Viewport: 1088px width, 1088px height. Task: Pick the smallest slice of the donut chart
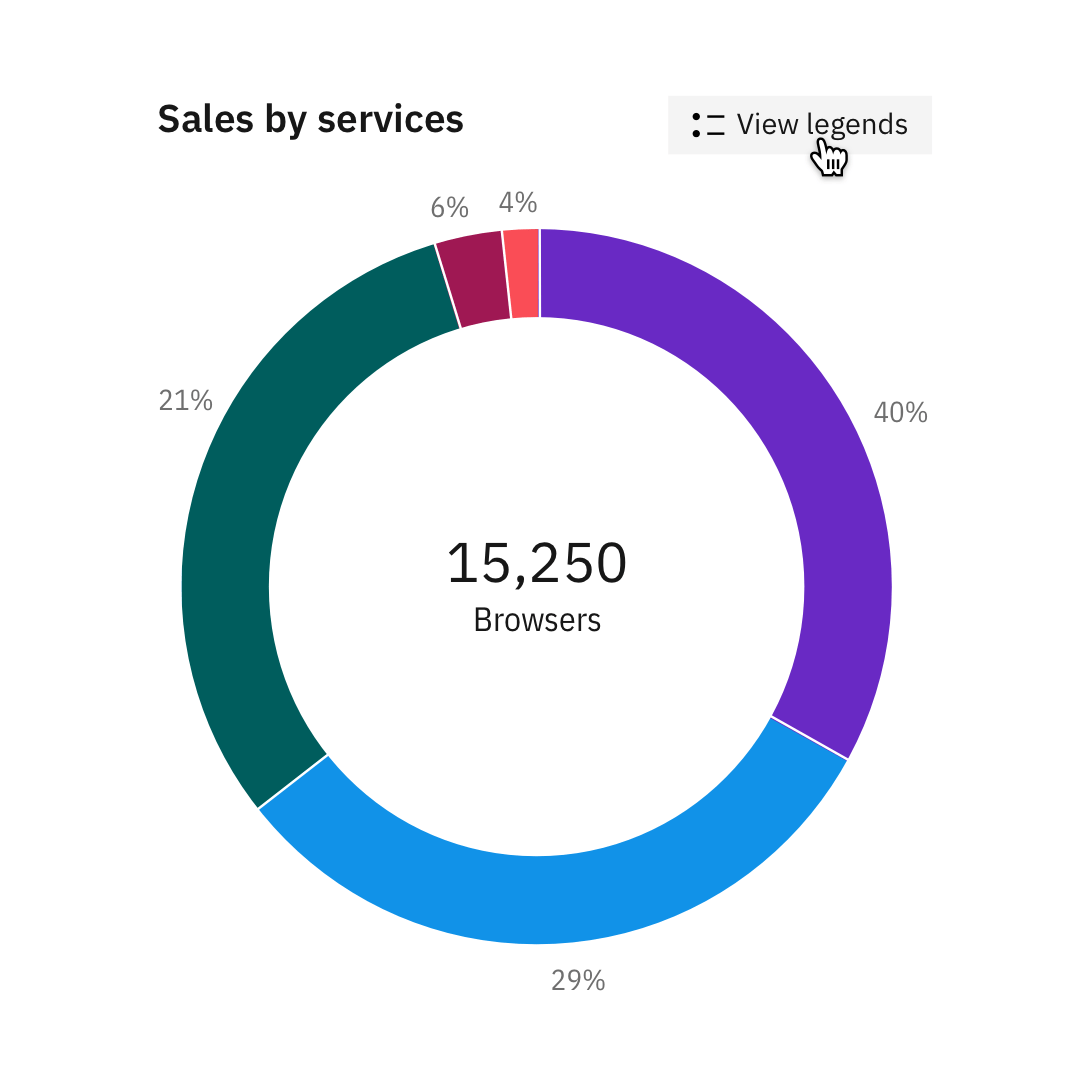pos(523,274)
